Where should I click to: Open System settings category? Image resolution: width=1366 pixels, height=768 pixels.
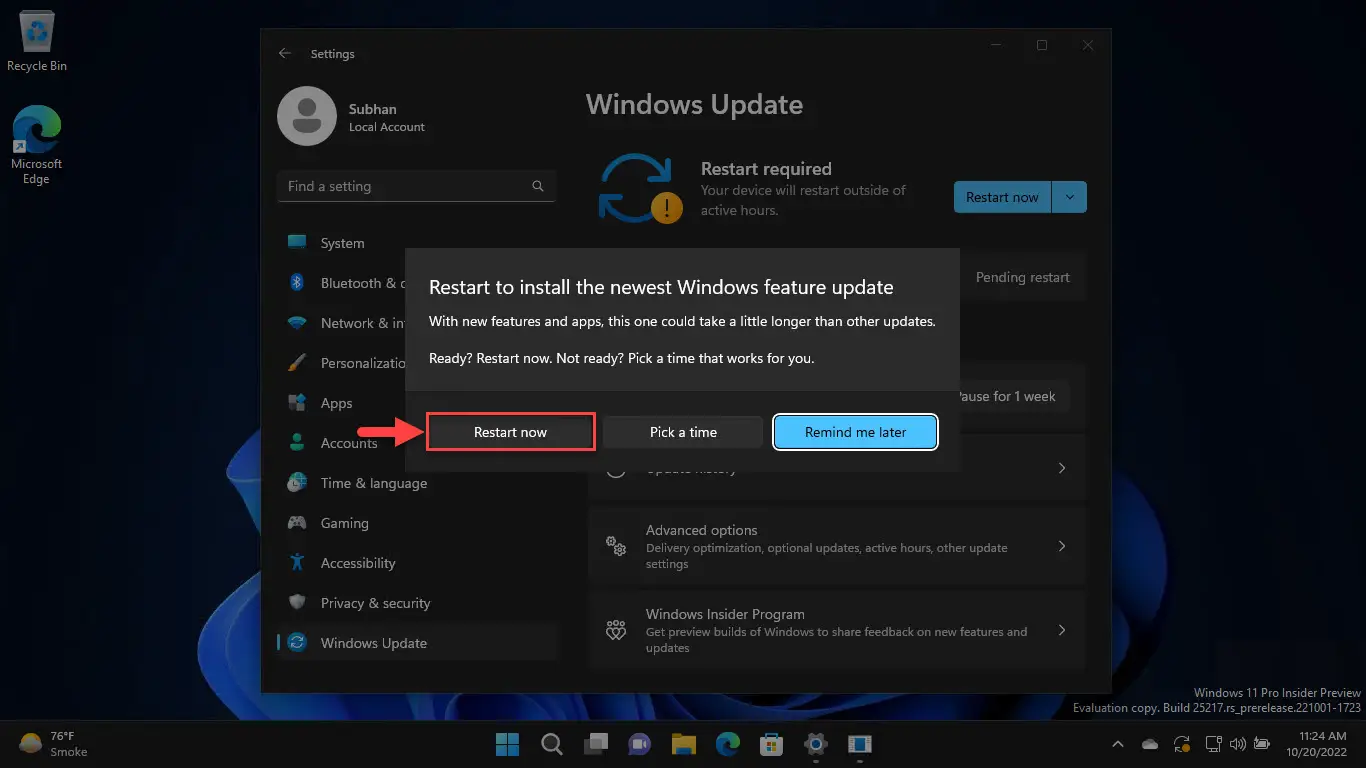(416, 243)
